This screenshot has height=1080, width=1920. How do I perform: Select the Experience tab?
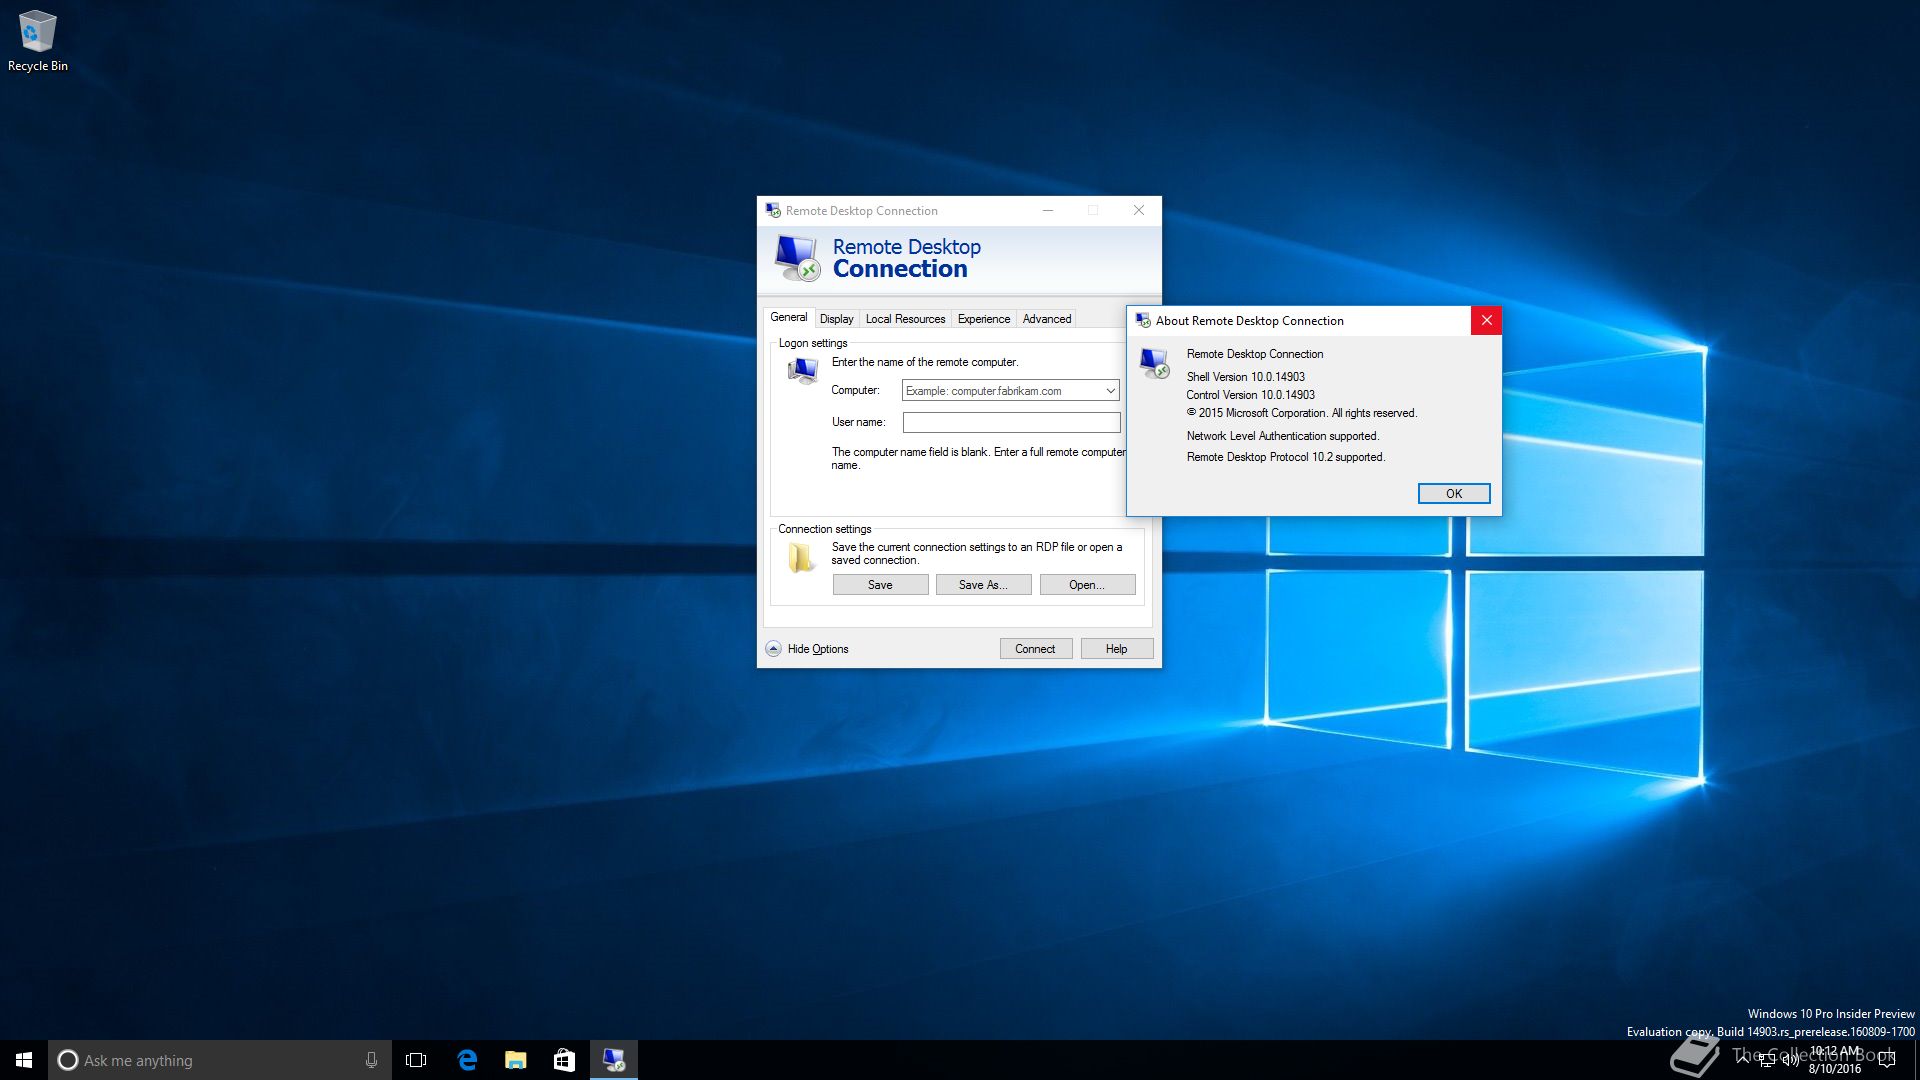[983, 319]
